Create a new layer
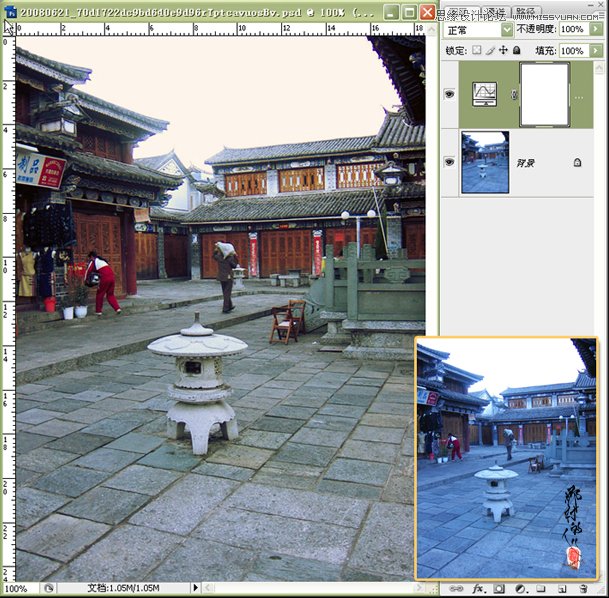Screen dimensions: 609x598 click(x=562, y=589)
